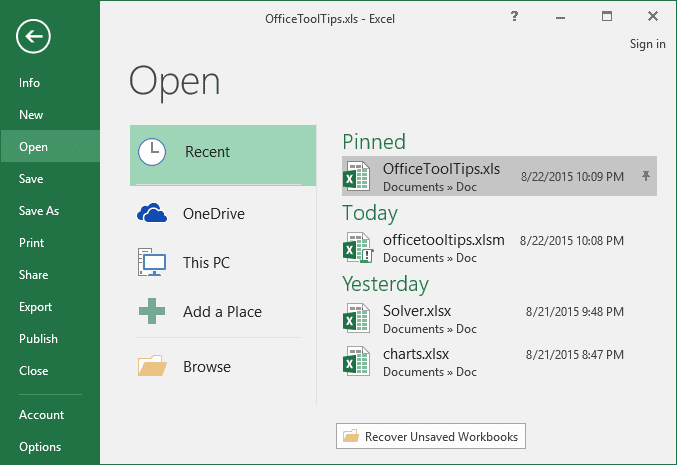Select the OneDrive location label
This screenshot has width=677, height=465.
[x=214, y=213]
